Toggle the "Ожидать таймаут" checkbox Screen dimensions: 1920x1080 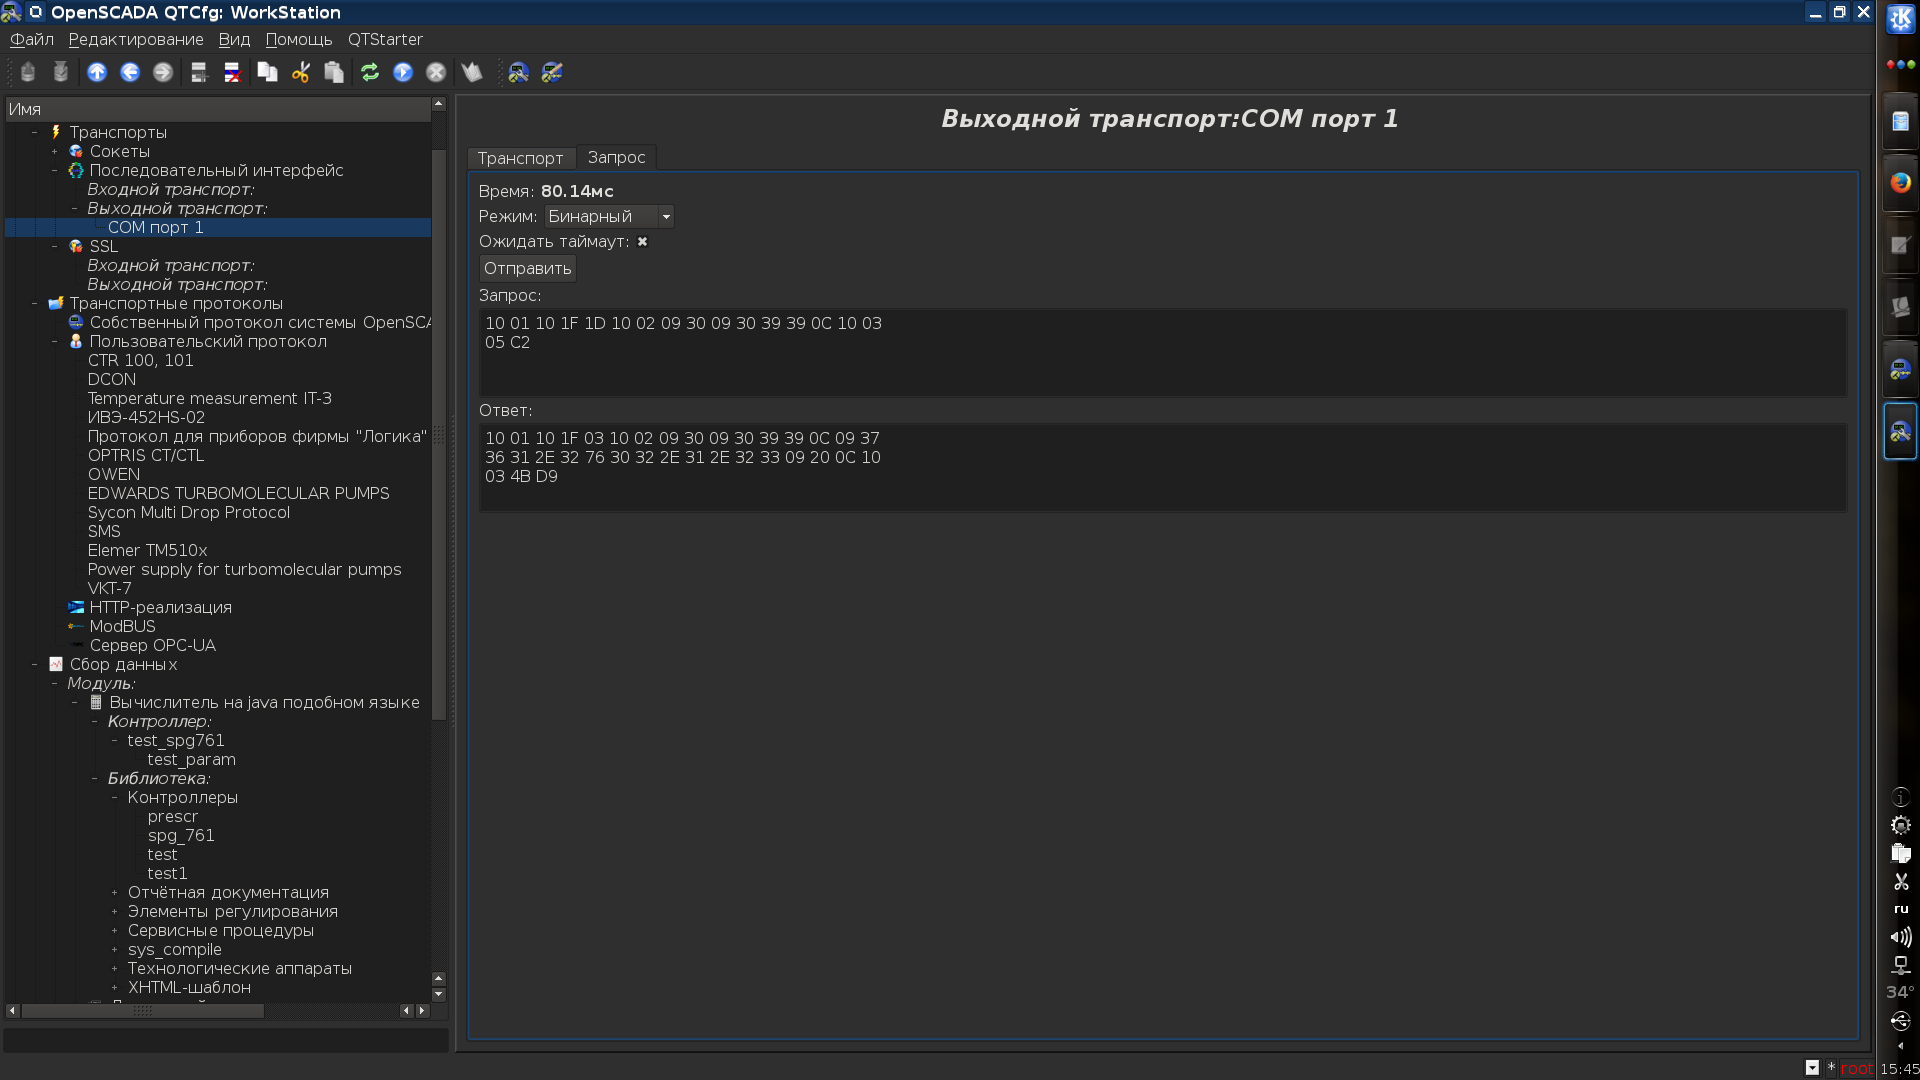click(x=642, y=242)
